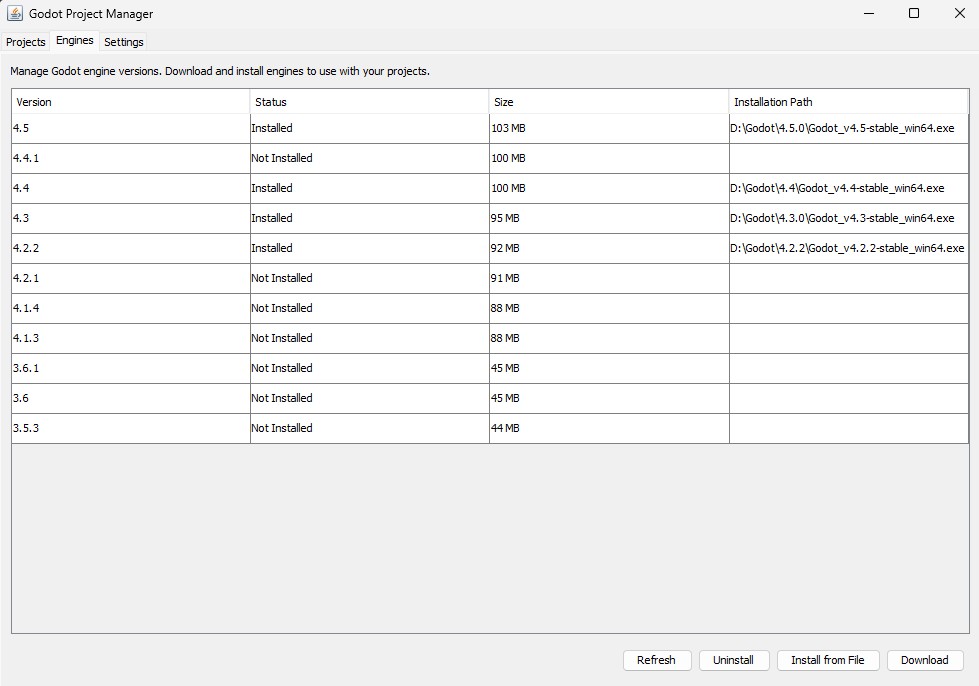Click the Size column header
Screen dimensions: 979x686
click(608, 102)
